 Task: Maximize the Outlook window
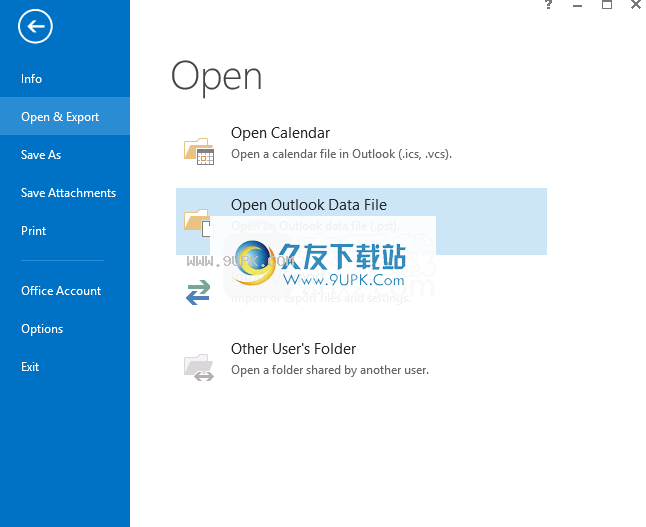[x=606, y=5]
